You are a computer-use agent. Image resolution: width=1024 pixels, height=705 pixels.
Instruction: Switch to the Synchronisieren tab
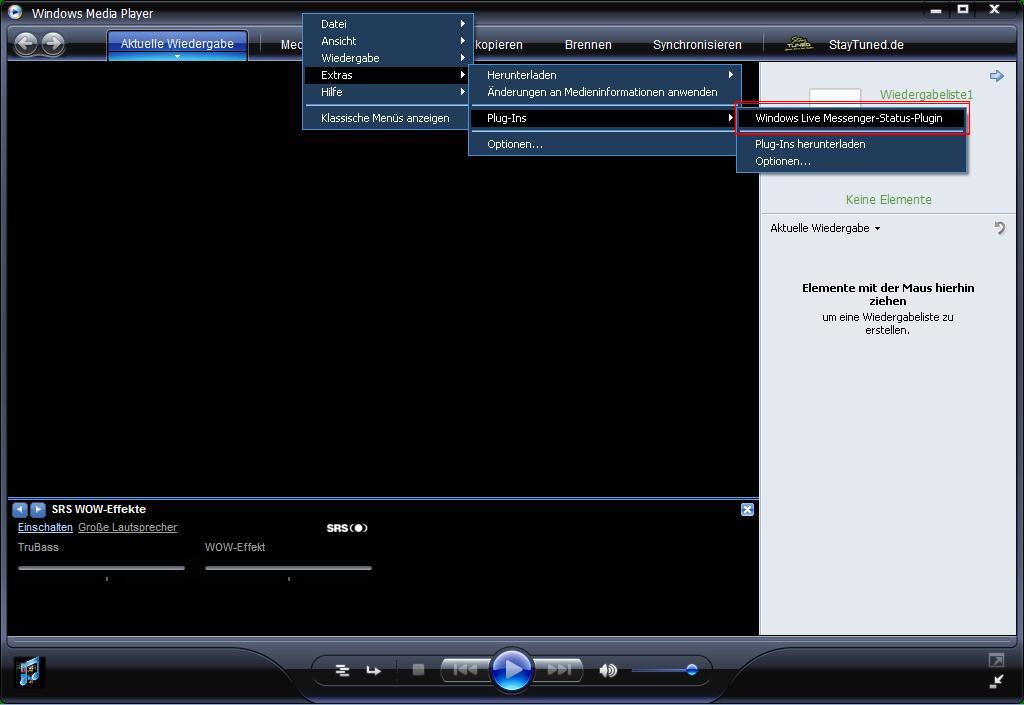[x=697, y=44]
